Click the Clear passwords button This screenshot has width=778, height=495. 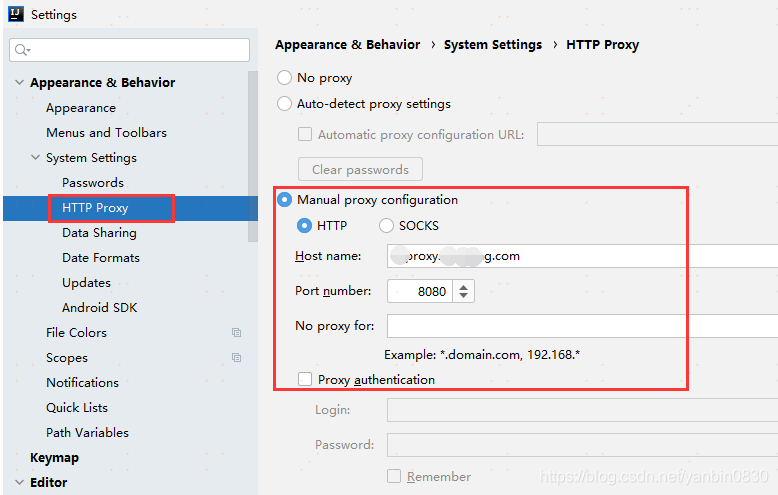360,170
